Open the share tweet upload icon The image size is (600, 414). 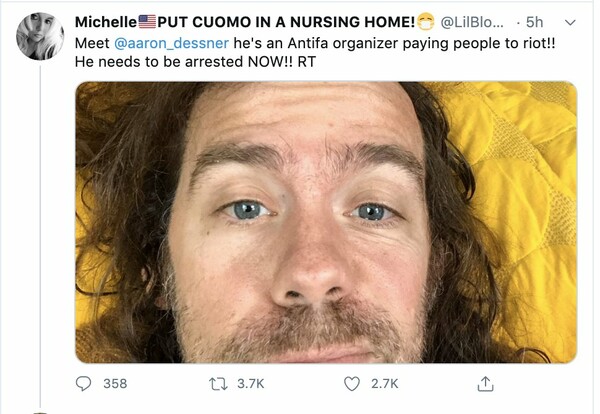pos(485,384)
